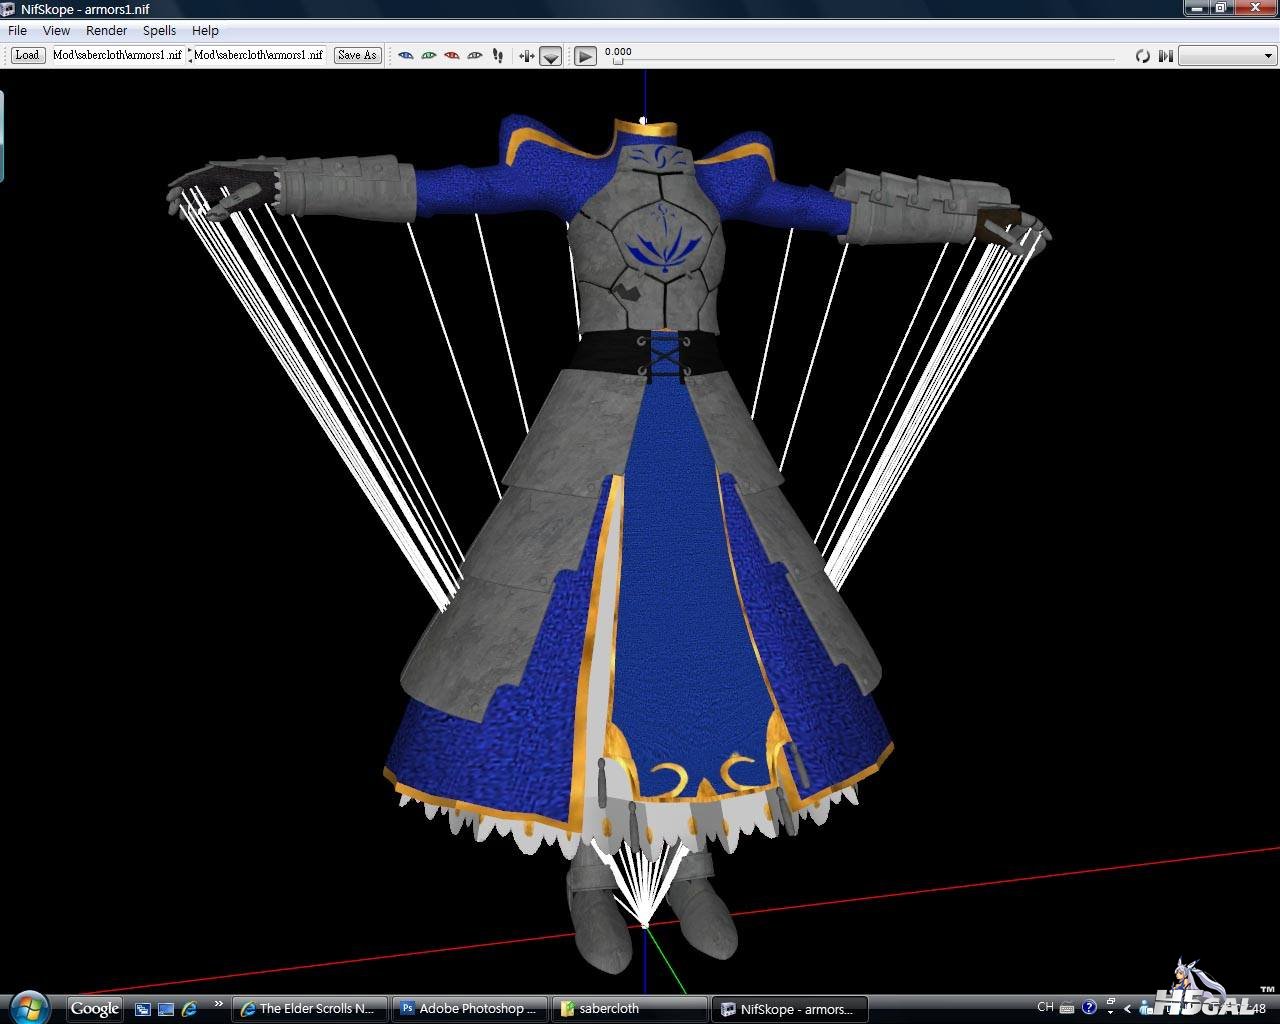Click the animation time slider
The height and width of the screenshot is (1024, 1280).
pyautogui.click(x=865, y=60)
